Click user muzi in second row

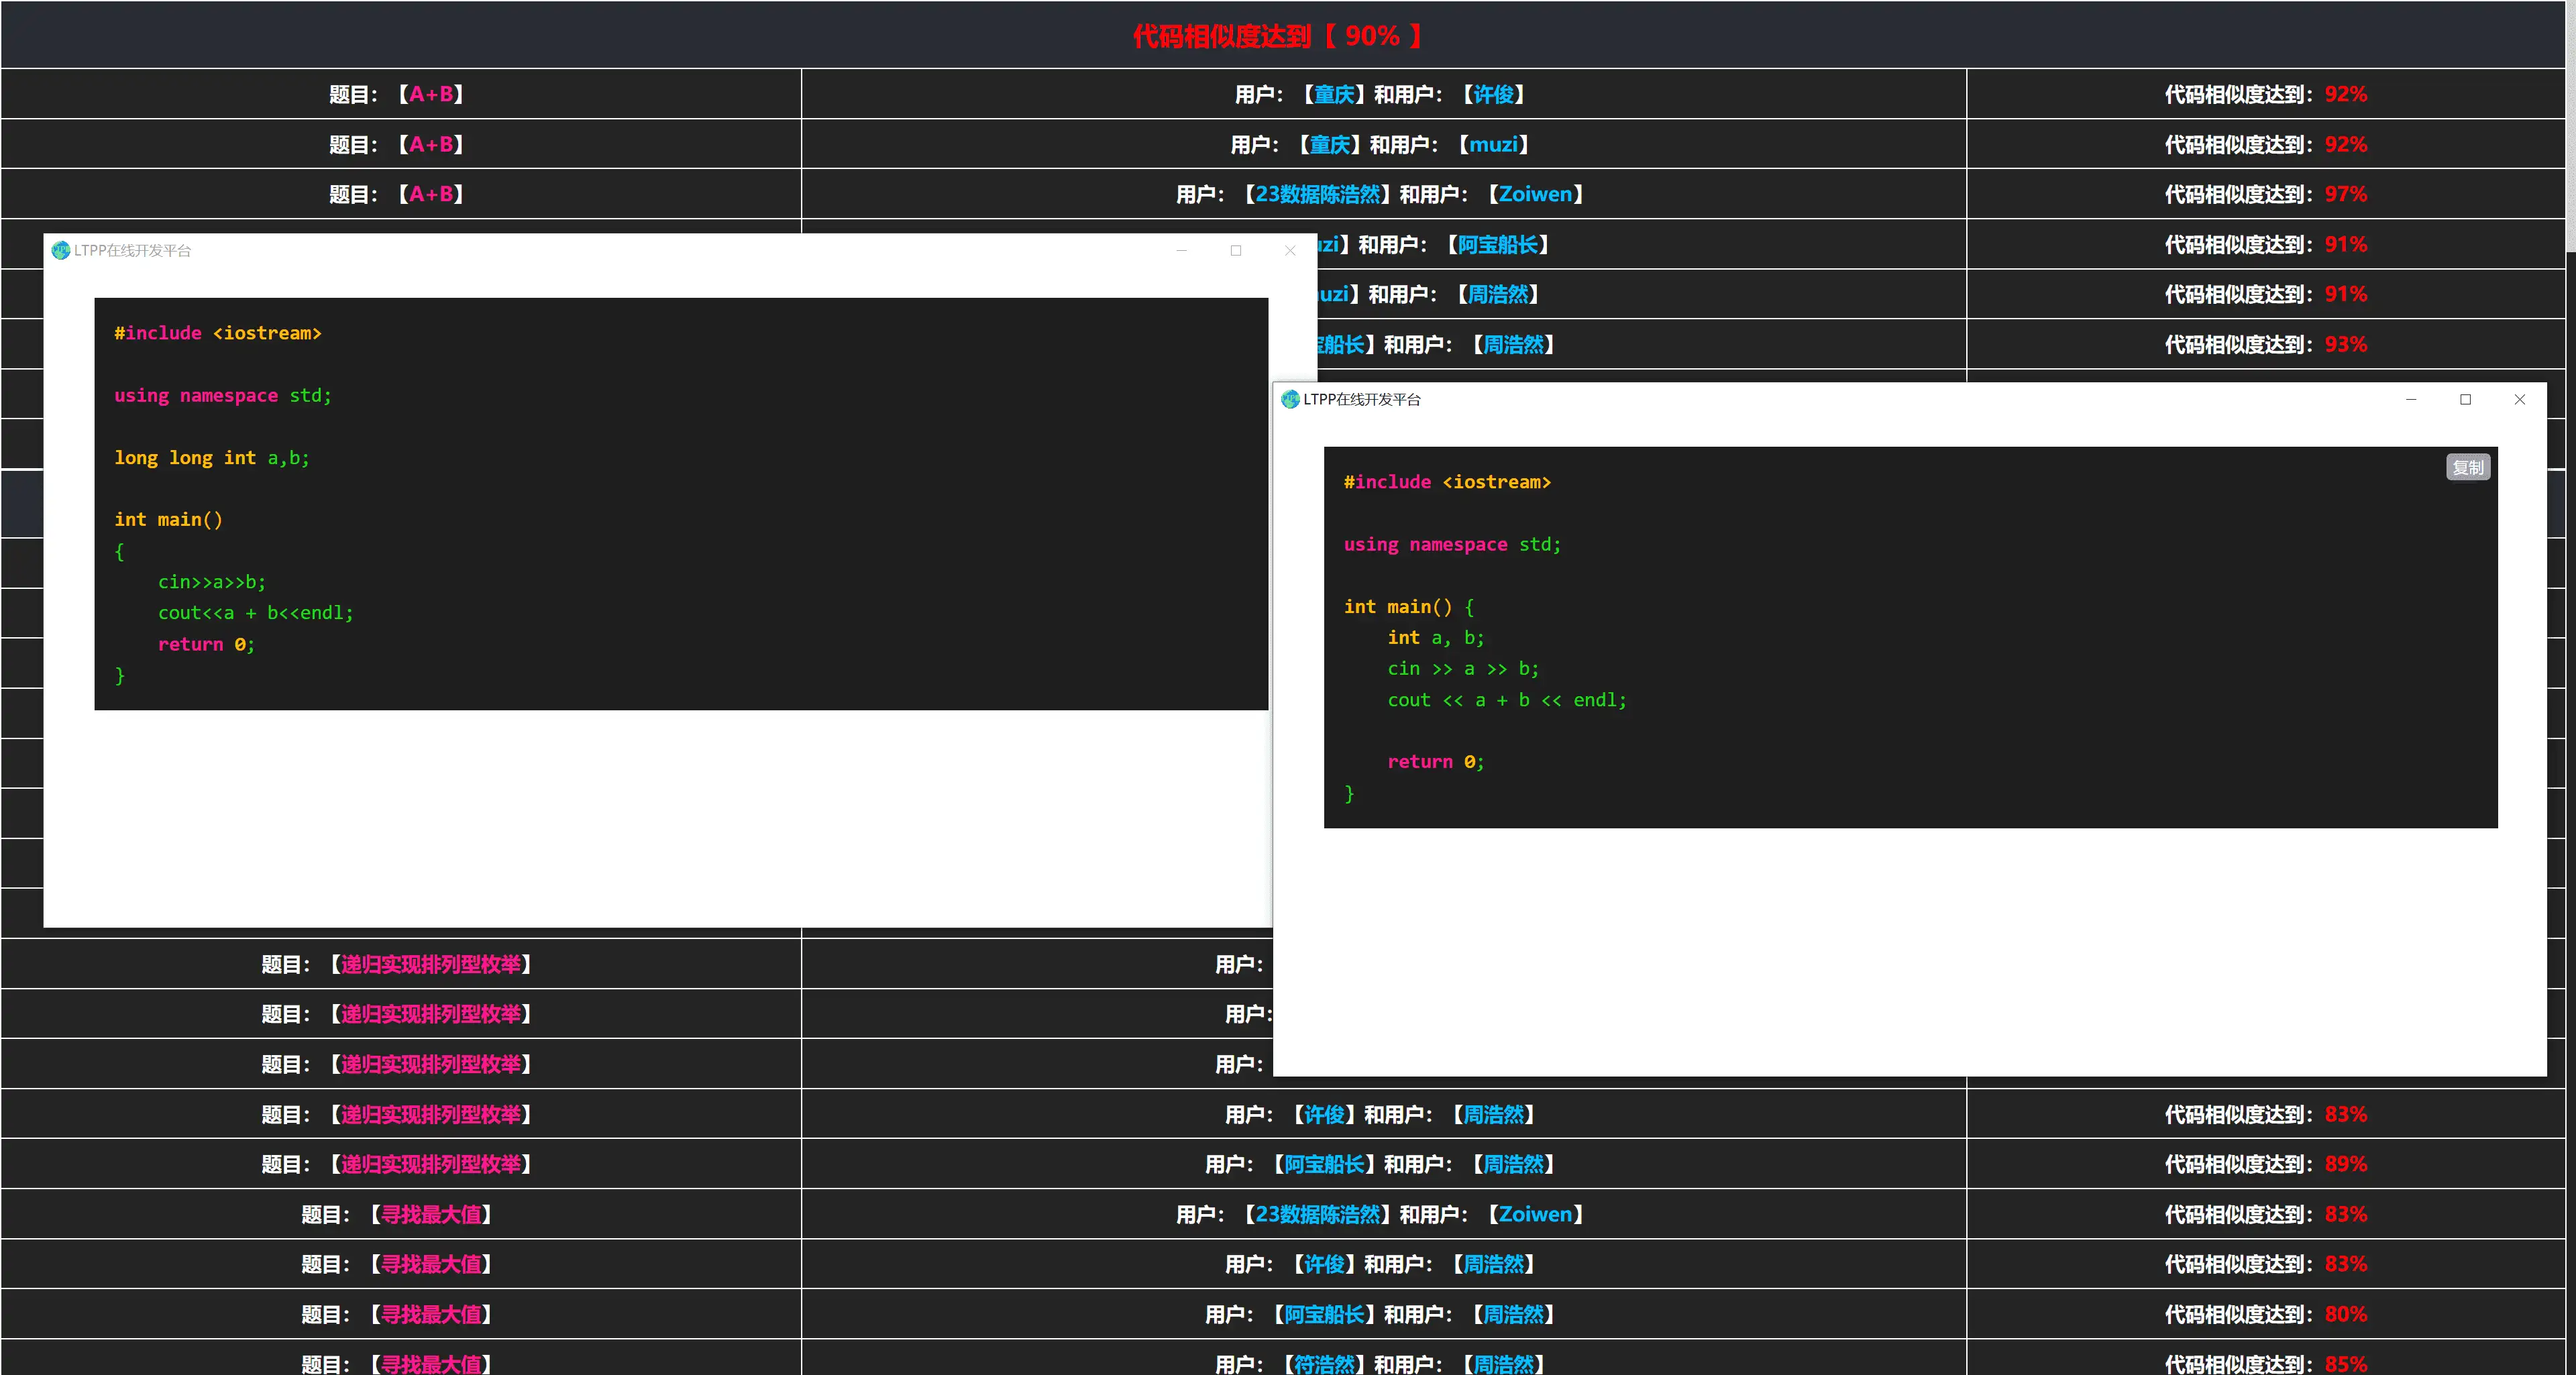pos(1493,144)
